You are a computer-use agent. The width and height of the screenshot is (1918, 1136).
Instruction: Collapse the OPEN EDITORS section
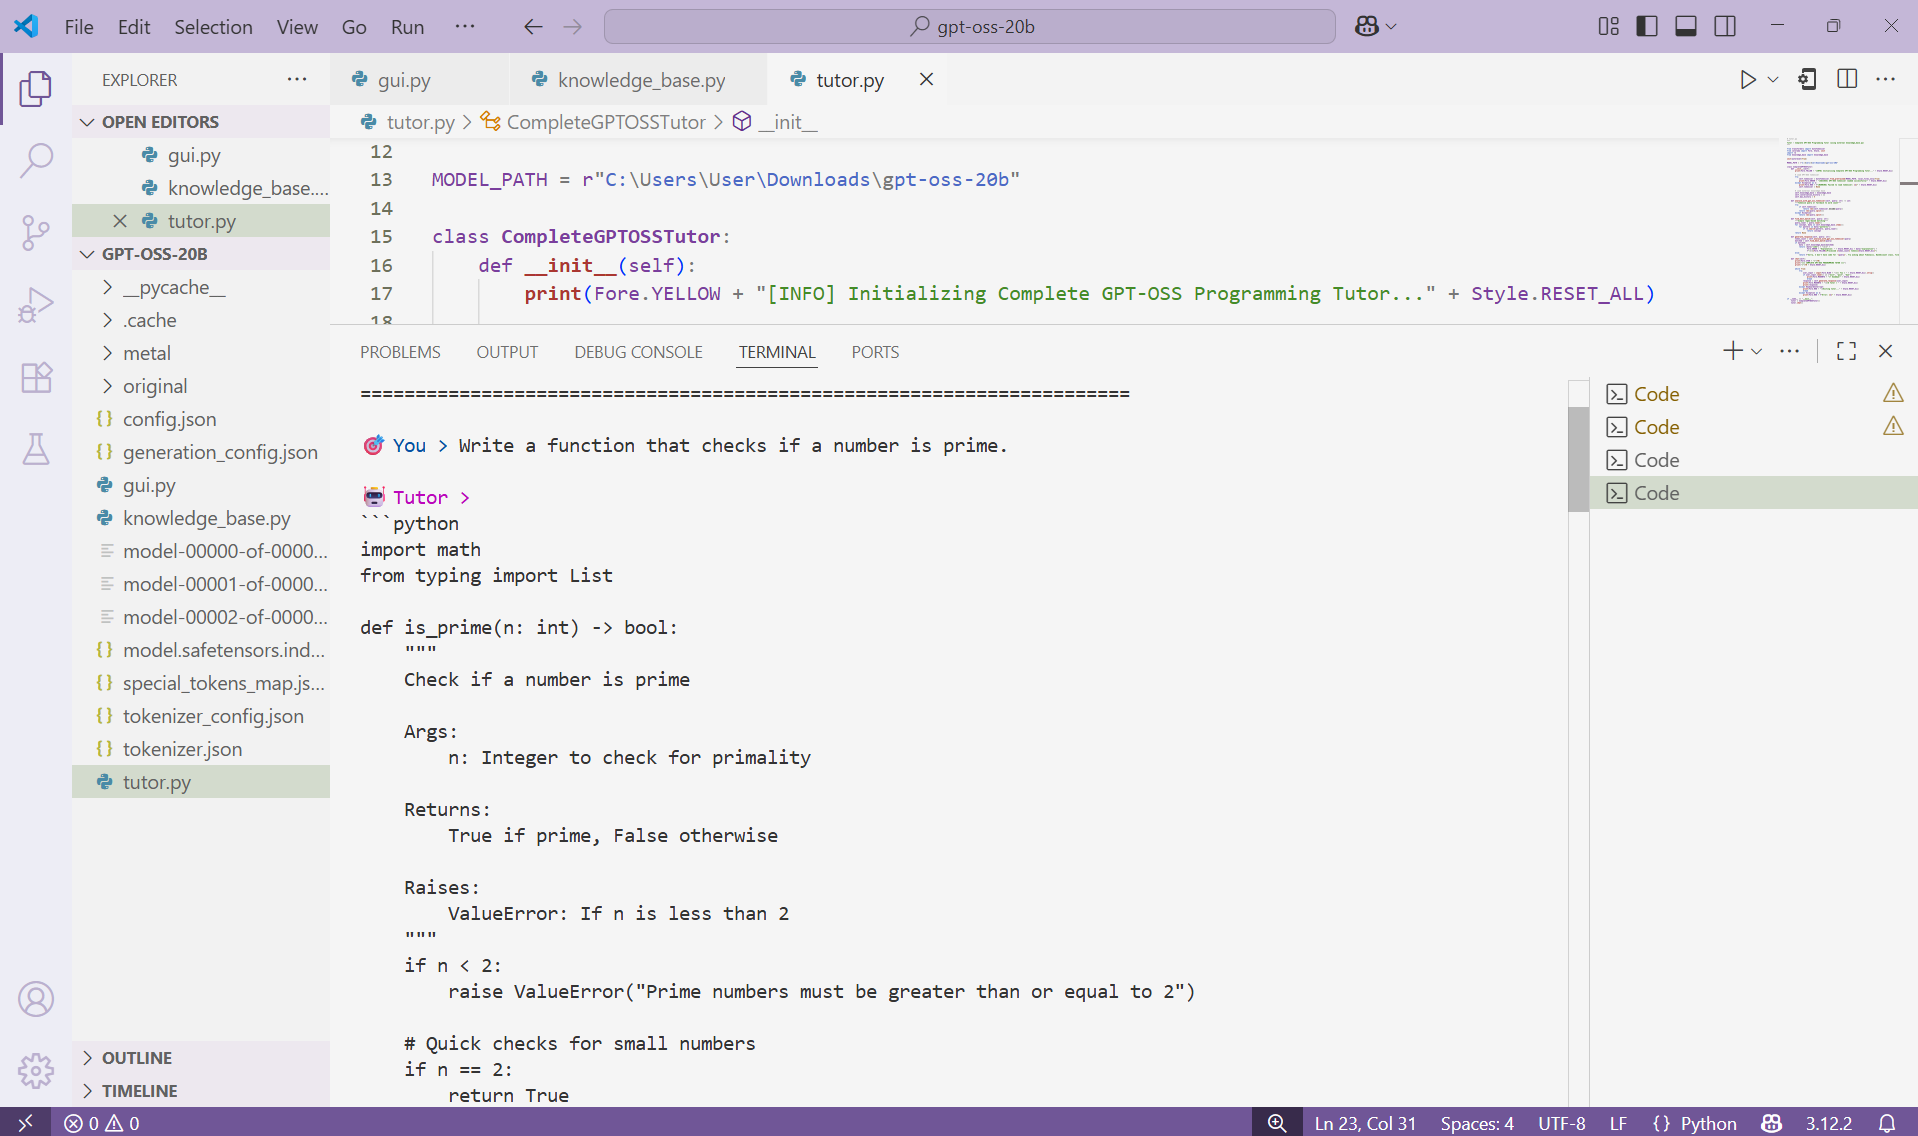[201, 122]
